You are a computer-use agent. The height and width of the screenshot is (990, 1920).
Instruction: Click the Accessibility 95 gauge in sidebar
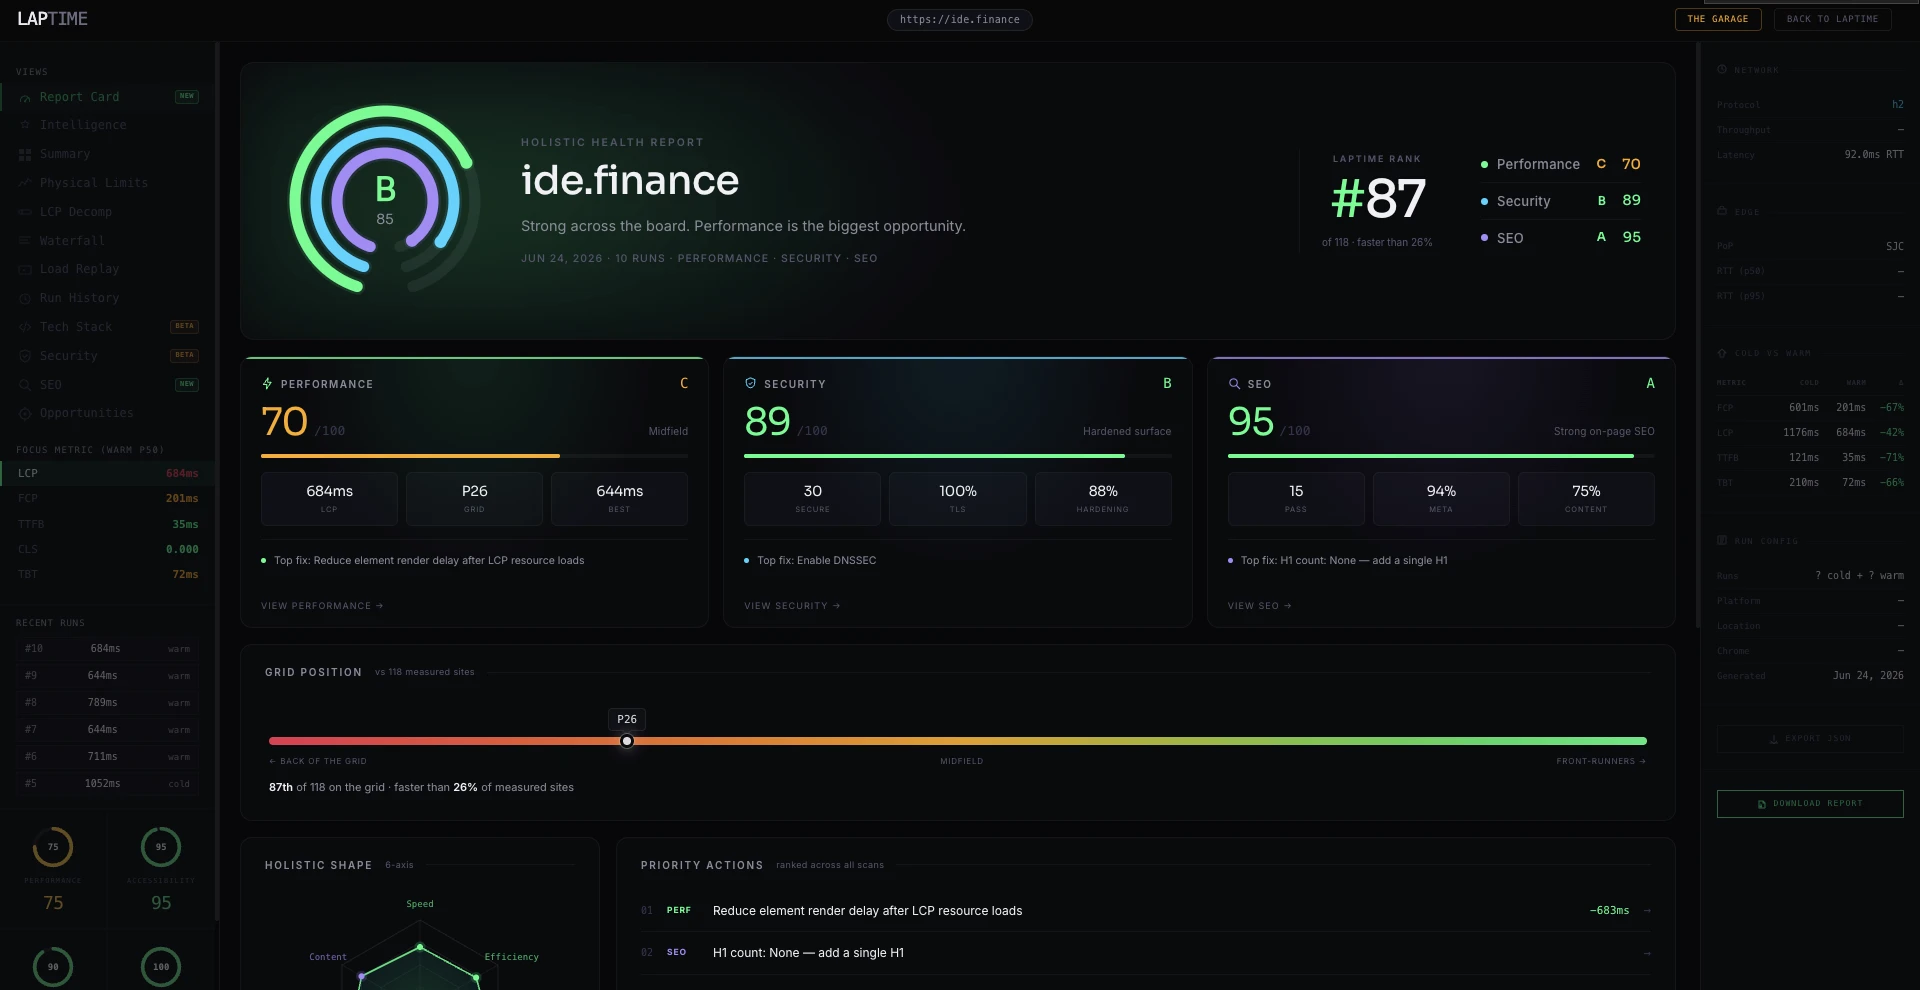pyautogui.click(x=161, y=847)
